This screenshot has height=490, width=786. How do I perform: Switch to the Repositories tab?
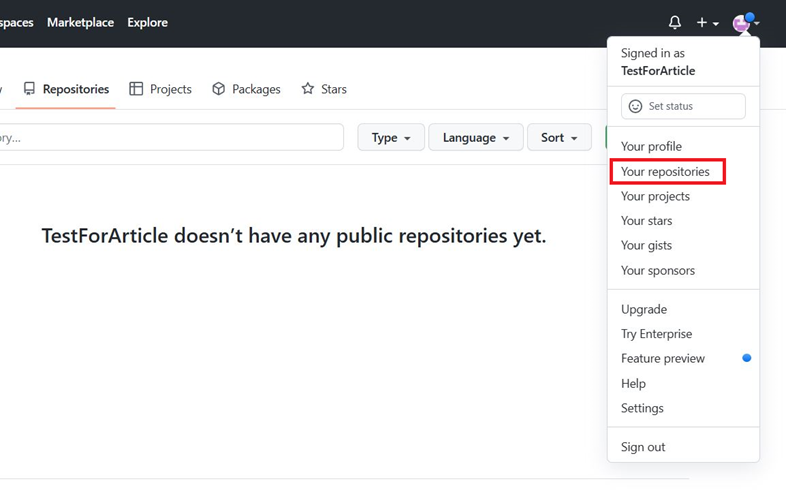coord(66,89)
